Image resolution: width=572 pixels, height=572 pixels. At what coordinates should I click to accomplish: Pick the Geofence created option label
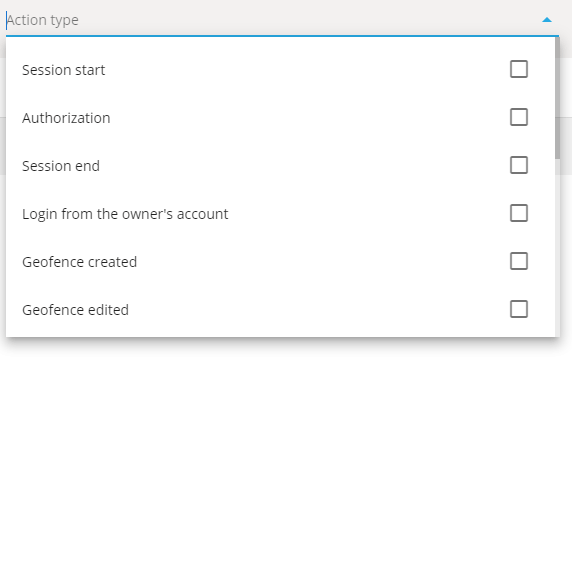[x=80, y=262]
